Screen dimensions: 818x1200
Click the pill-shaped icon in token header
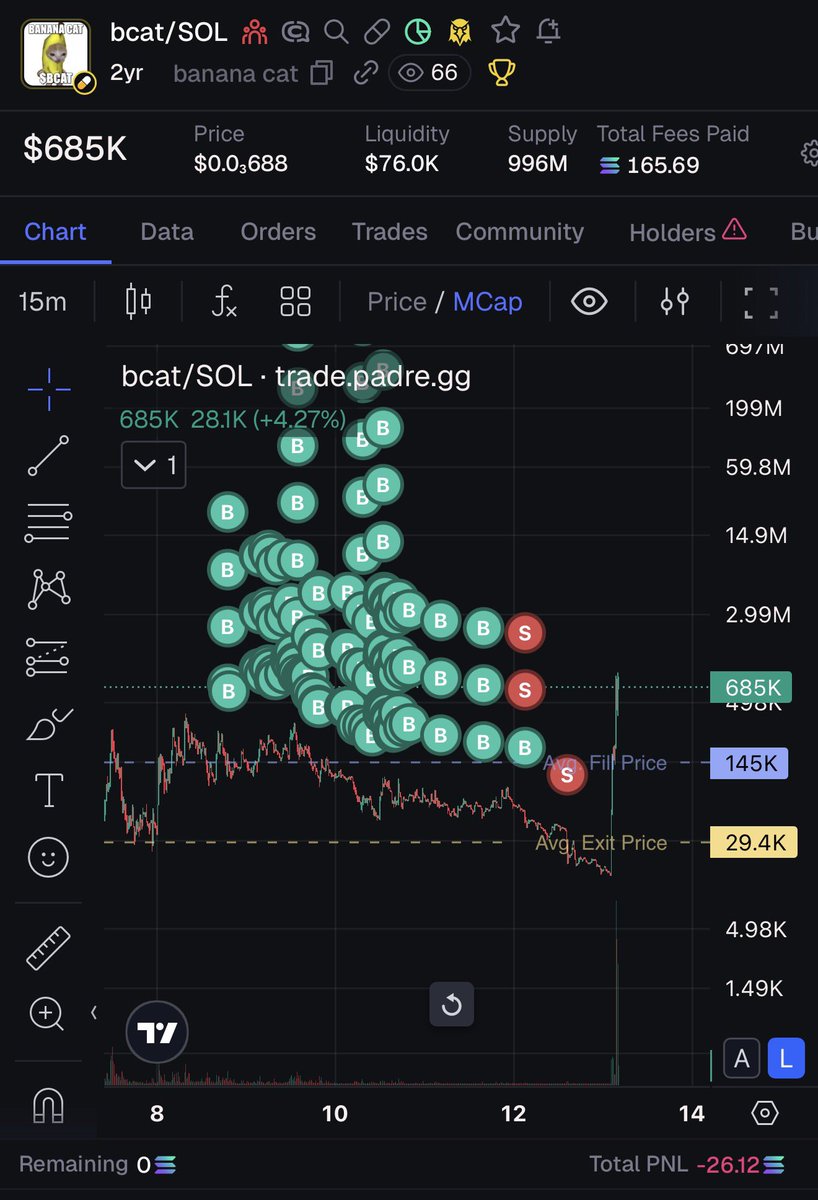[376, 32]
